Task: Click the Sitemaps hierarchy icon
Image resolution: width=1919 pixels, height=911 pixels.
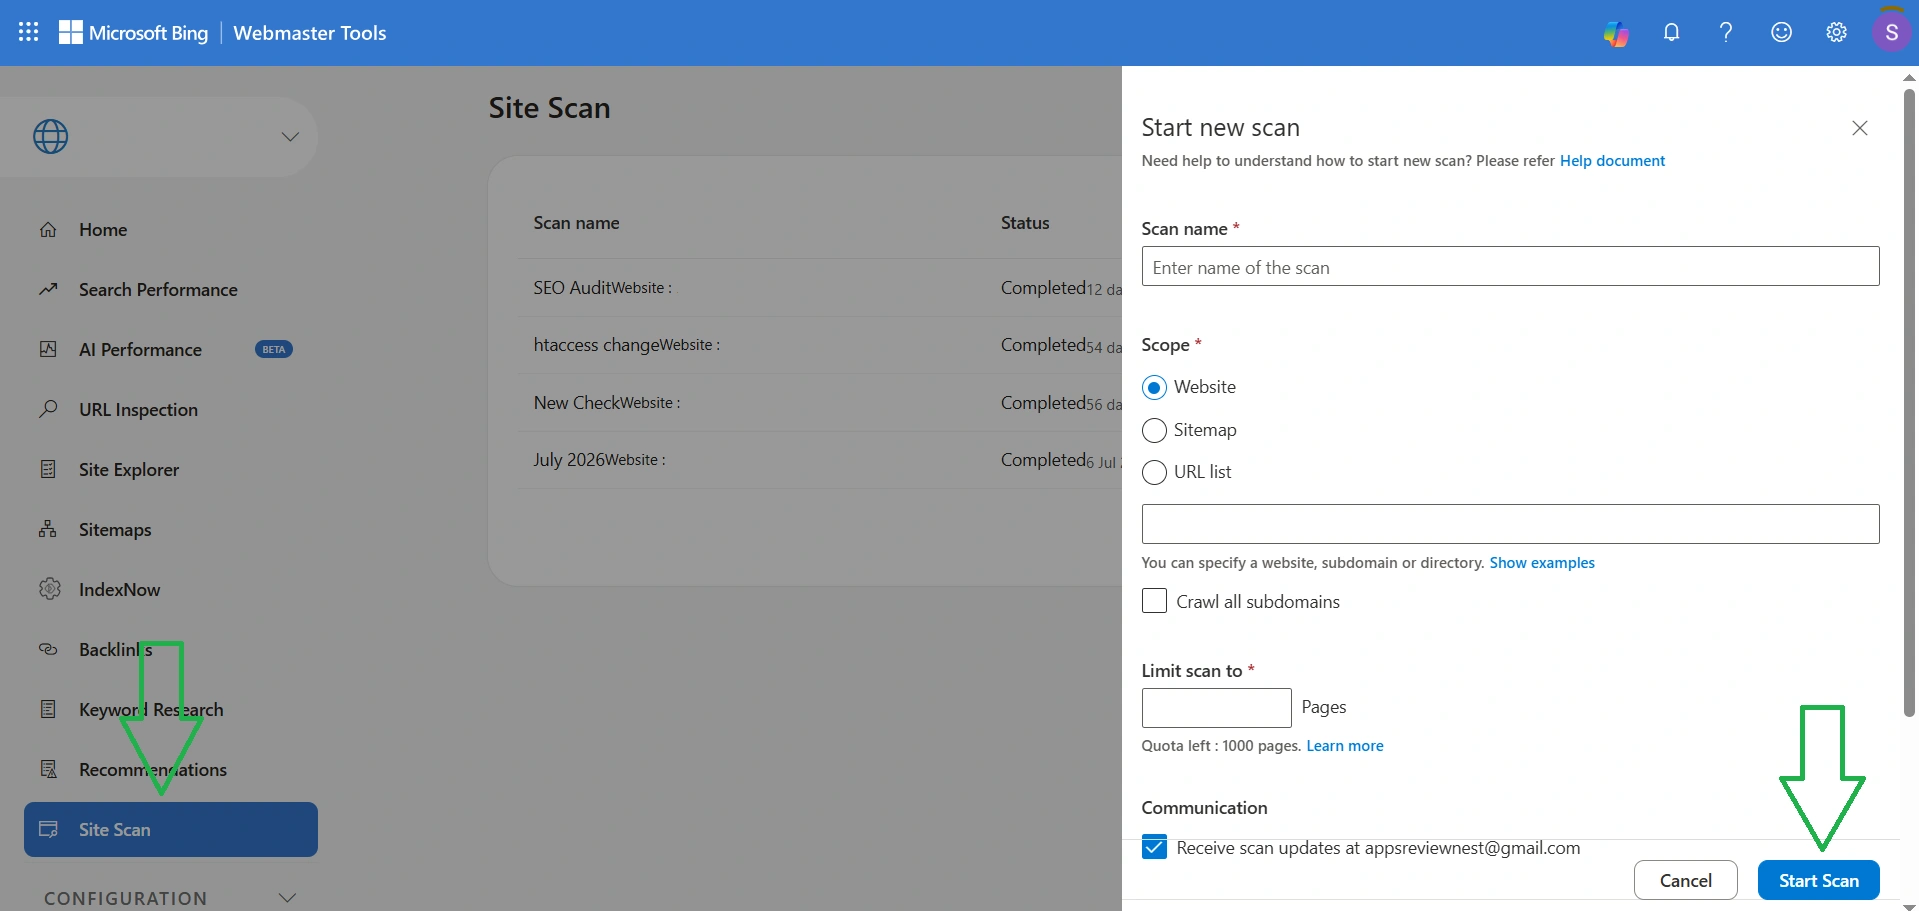Action: pos(48,529)
